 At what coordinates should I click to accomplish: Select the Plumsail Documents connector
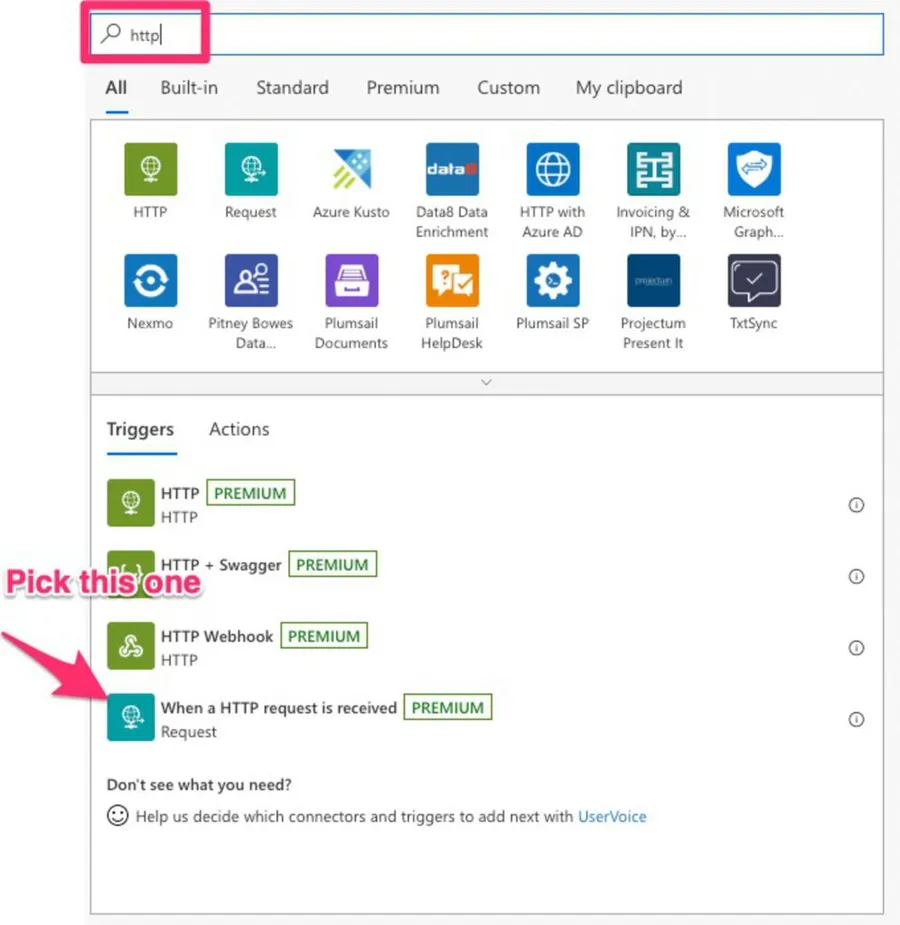pos(351,280)
